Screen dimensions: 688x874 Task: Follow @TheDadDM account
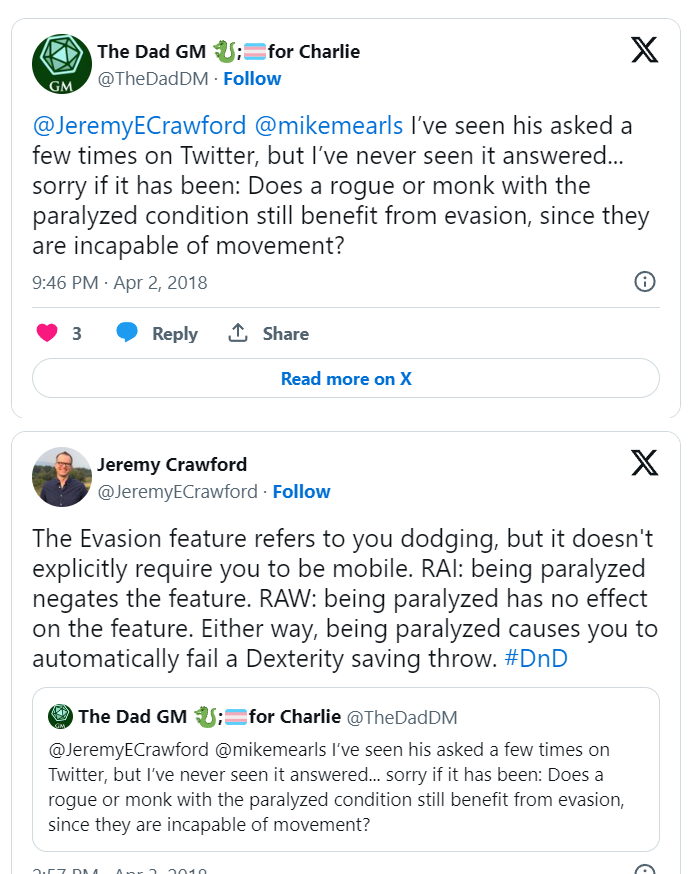pos(252,79)
